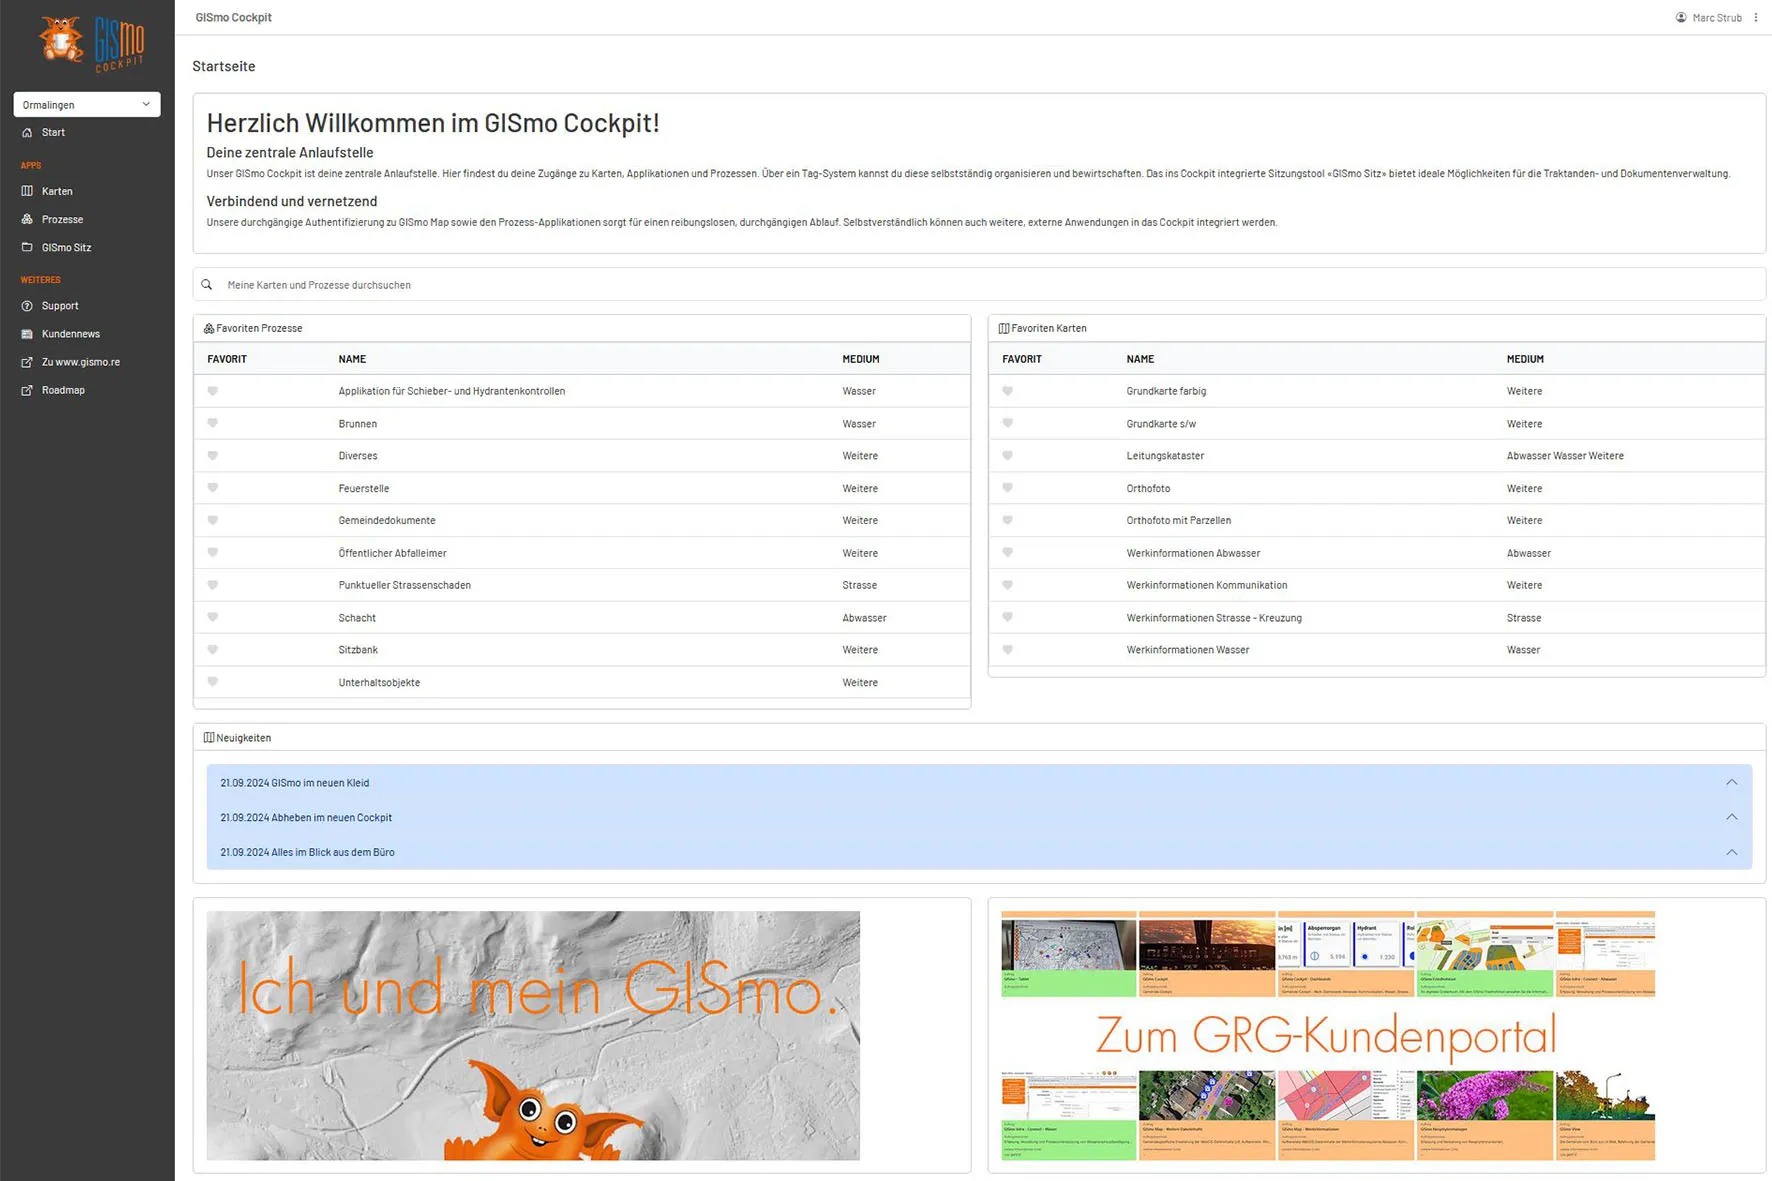Click the Favoriten Prozesse panel icon
The image size is (1772, 1181).
[x=209, y=328]
